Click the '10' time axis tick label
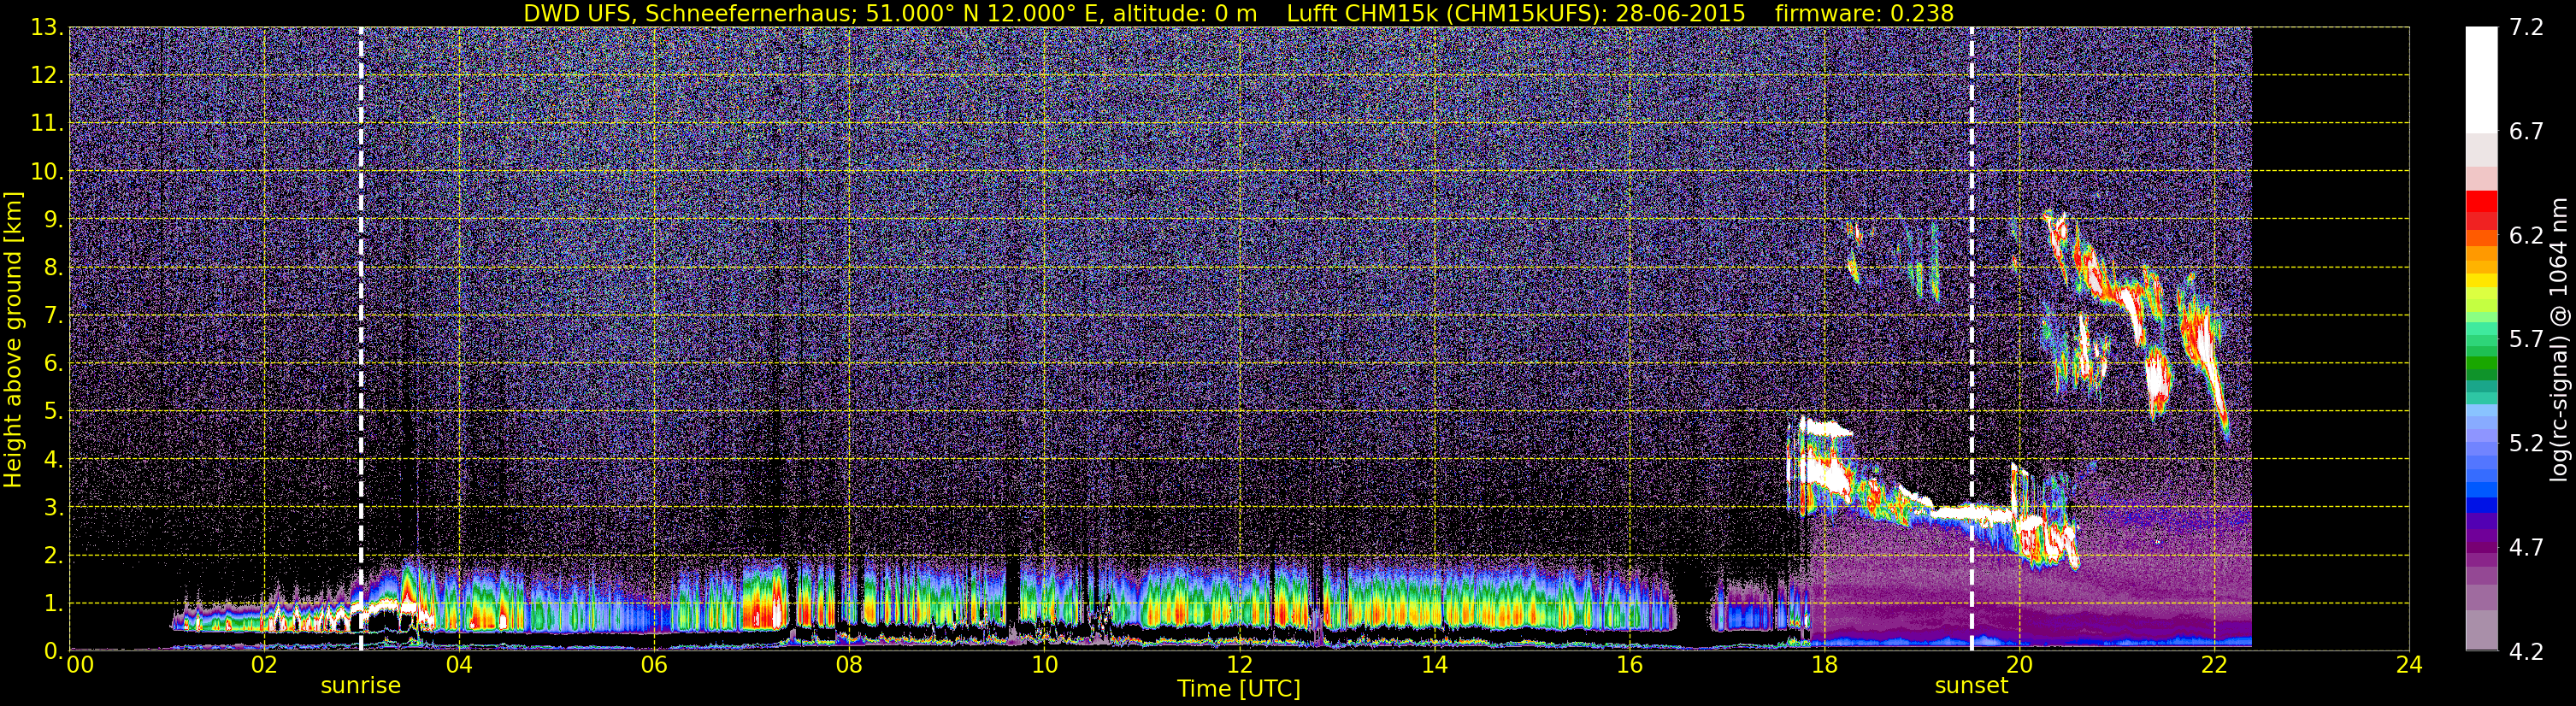The width and height of the screenshot is (2576, 706). click(1044, 666)
